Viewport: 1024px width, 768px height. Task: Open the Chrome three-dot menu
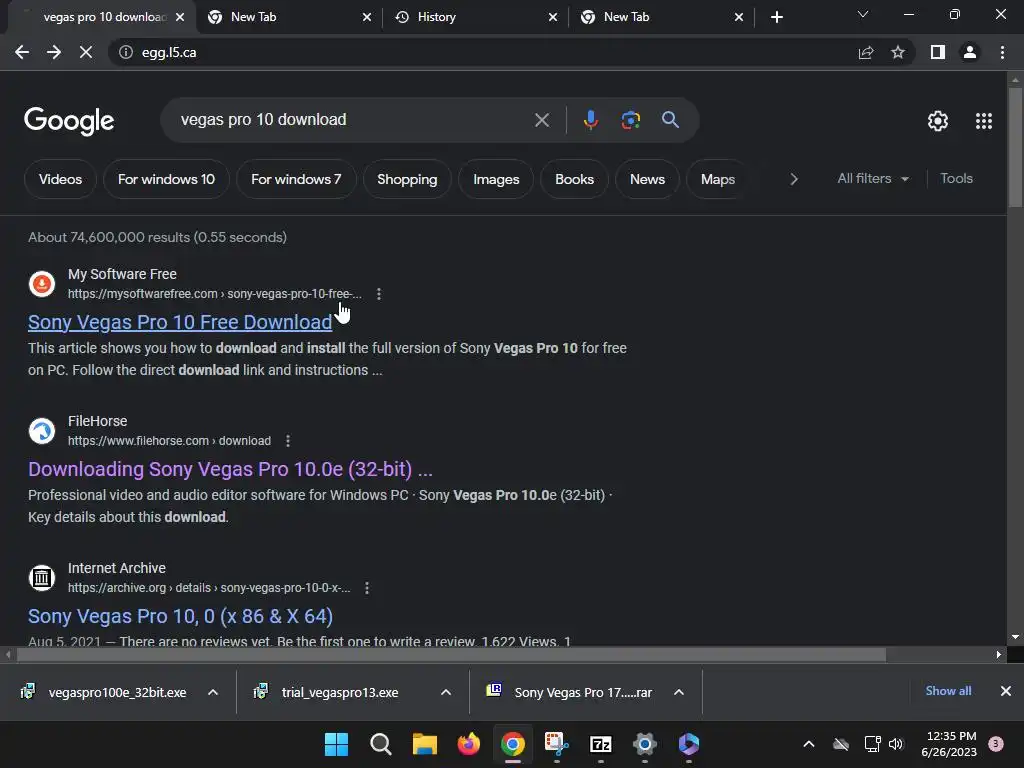(1002, 52)
